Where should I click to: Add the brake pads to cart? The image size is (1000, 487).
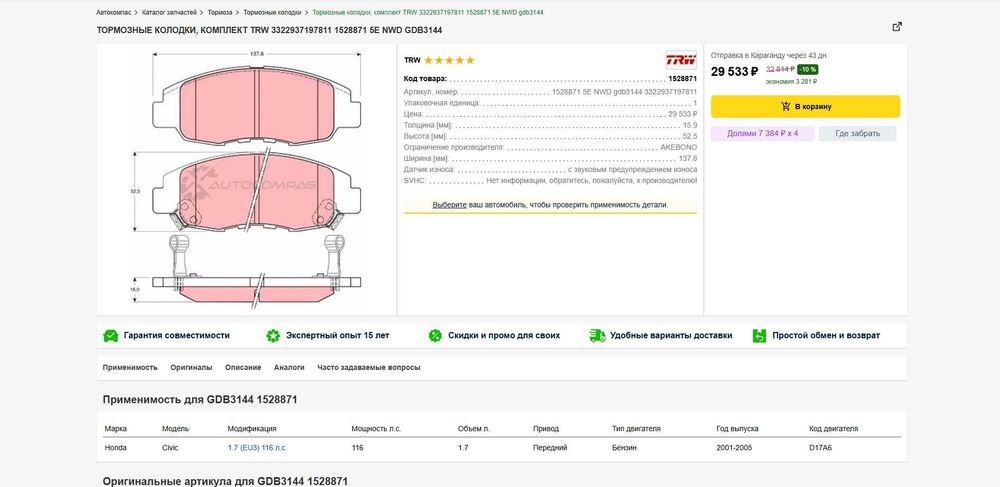[x=805, y=106]
